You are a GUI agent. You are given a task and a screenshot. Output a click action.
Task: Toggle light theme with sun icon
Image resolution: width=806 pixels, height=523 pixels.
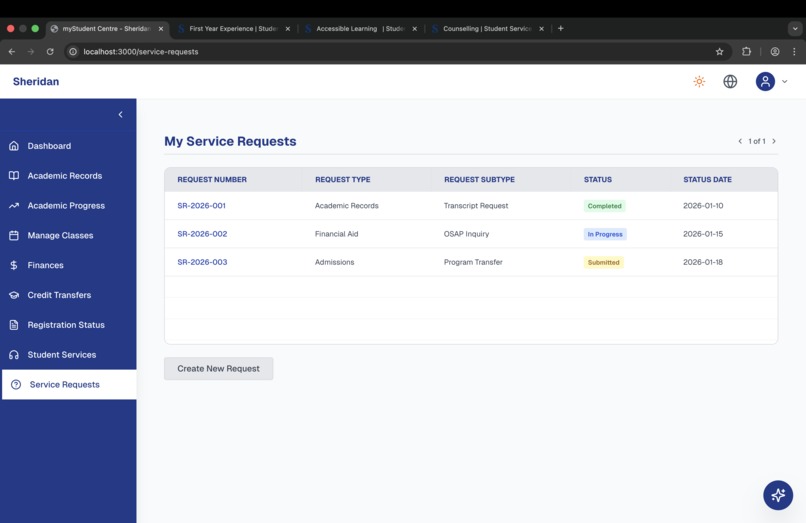coord(699,81)
